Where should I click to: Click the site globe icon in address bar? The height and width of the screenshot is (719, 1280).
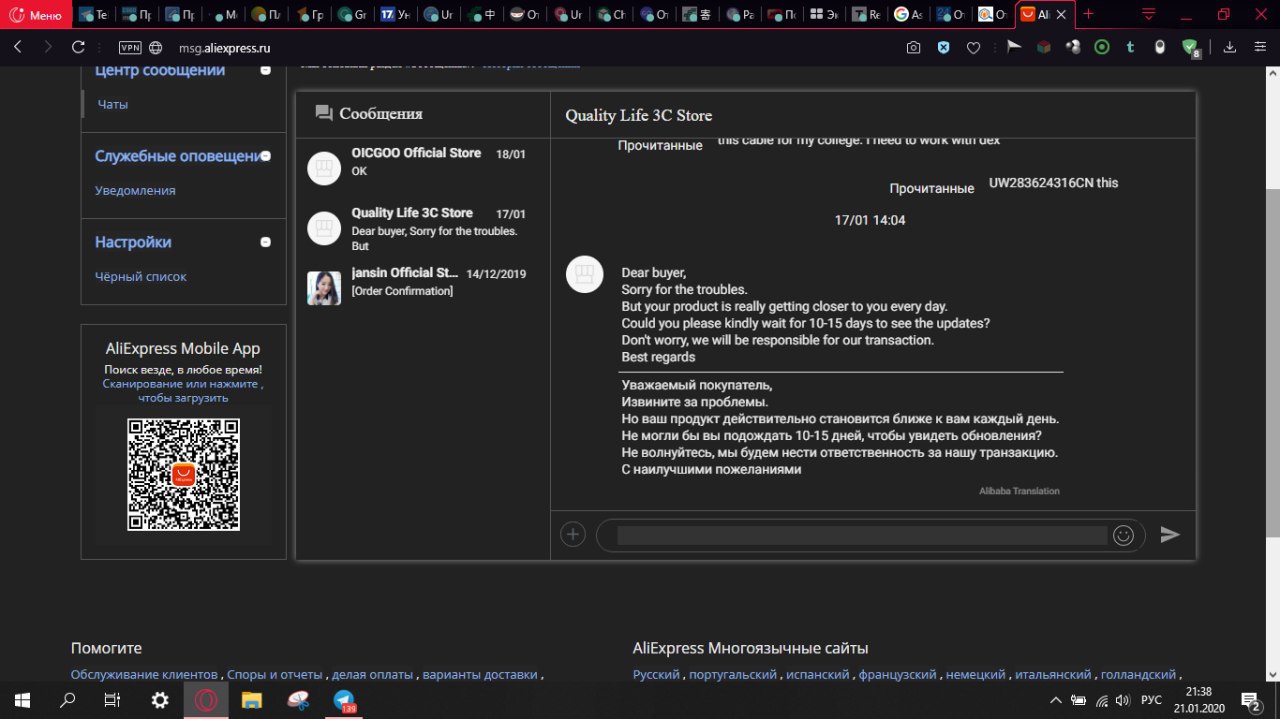coord(156,47)
